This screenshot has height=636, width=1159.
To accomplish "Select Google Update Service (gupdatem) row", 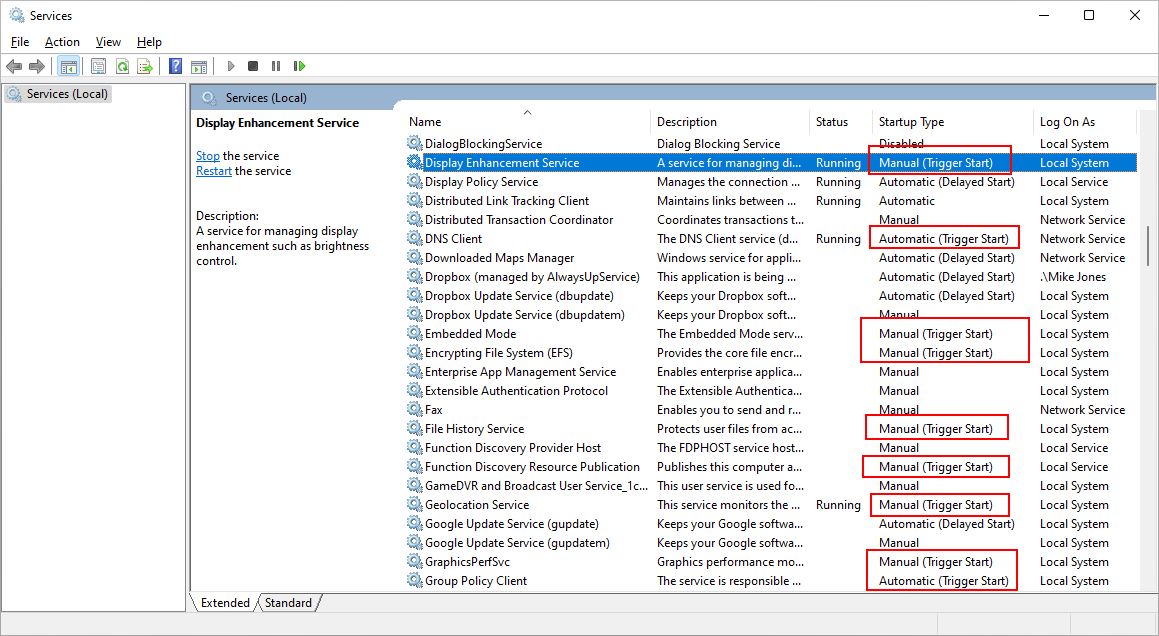I will coord(517,543).
